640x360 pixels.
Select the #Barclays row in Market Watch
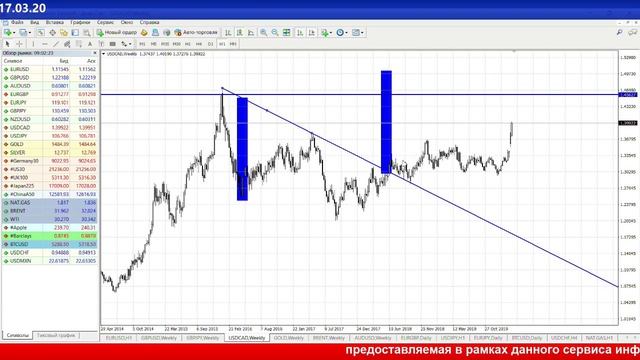pyautogui.click(x=50, y=236)
